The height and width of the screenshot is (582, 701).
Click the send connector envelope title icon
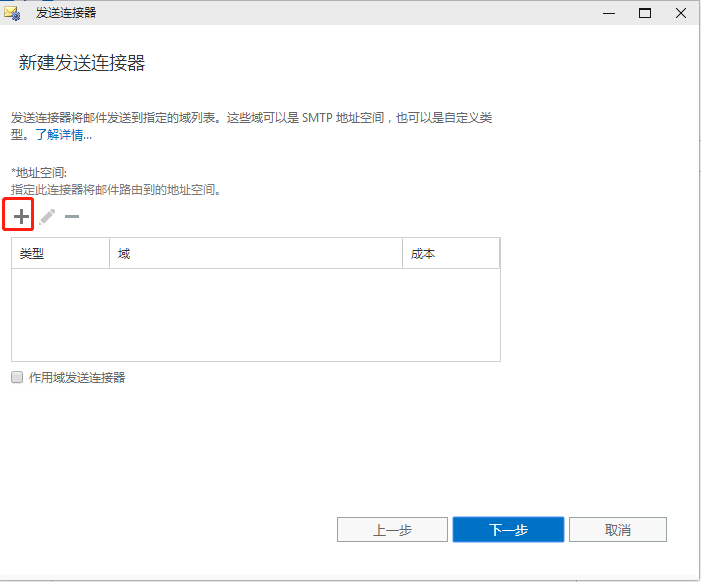[12, 13]
